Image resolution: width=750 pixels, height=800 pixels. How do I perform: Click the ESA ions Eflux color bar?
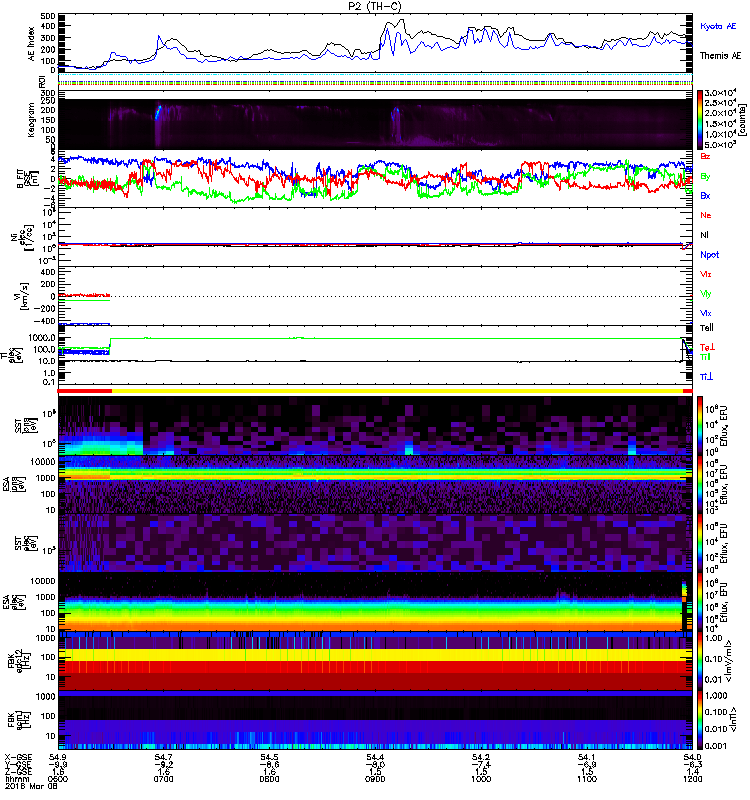[x=700, y=484]
